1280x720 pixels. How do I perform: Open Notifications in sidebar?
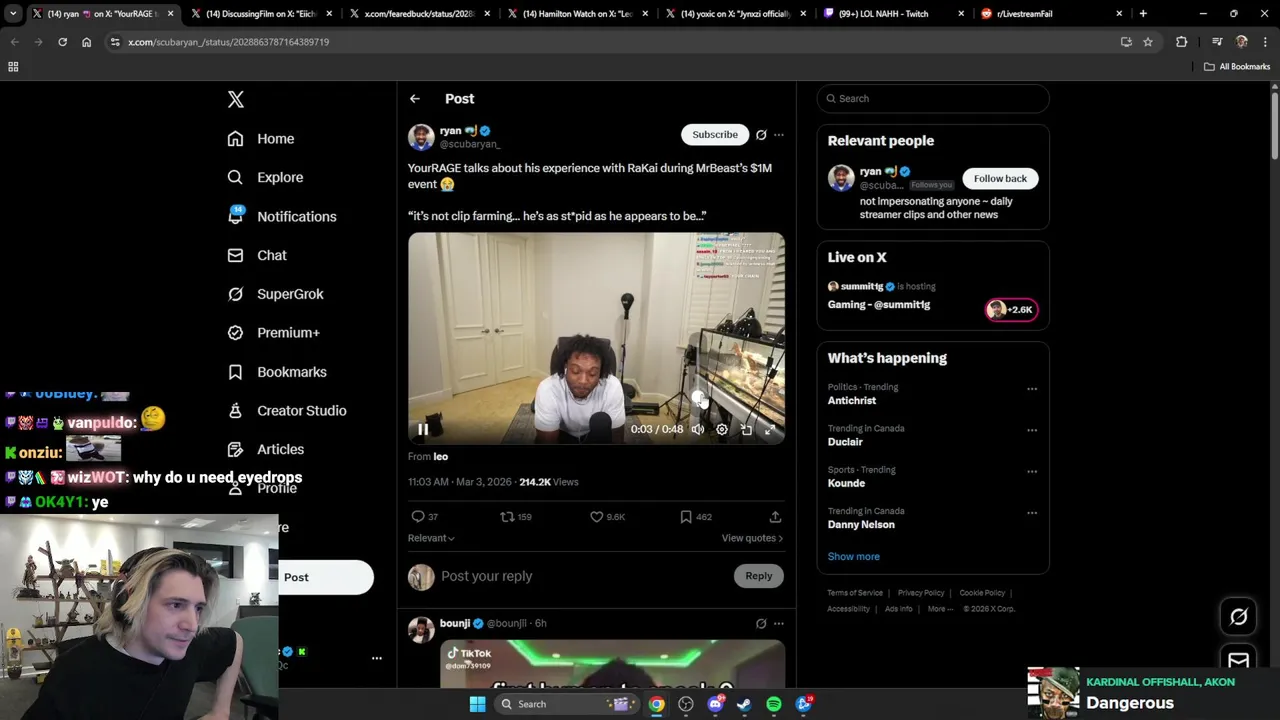pos(282,216)
